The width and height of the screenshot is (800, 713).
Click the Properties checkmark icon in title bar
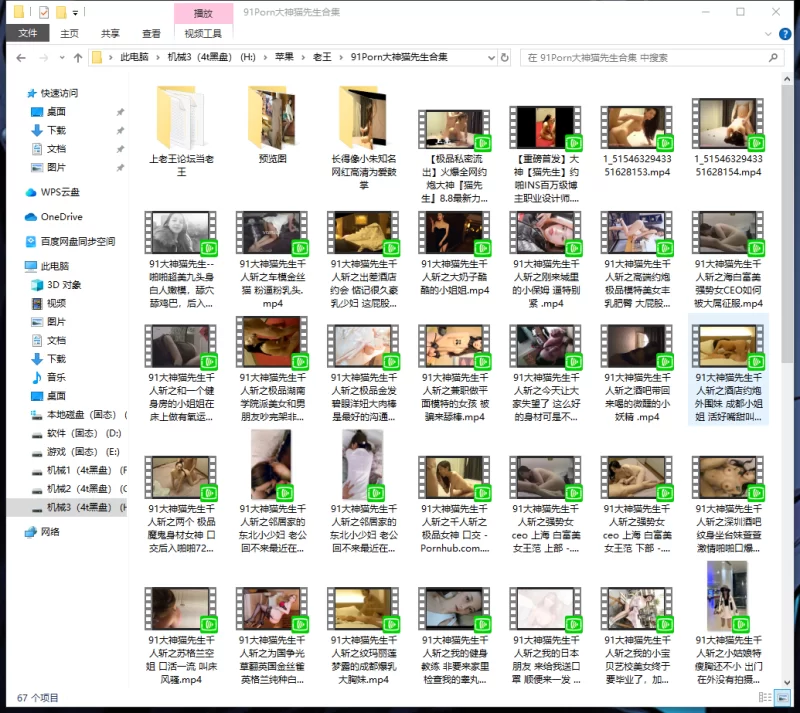coord(44,12)
